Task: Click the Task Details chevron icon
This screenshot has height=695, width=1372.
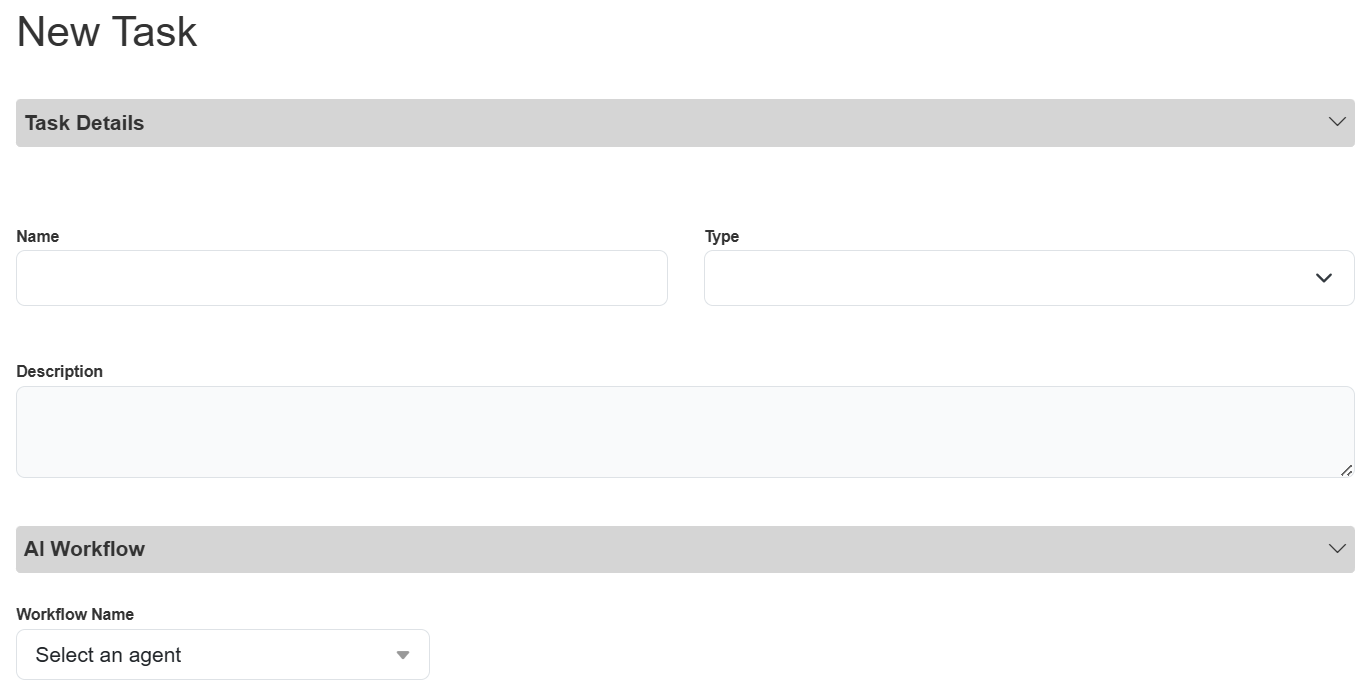Action: 1337,122
